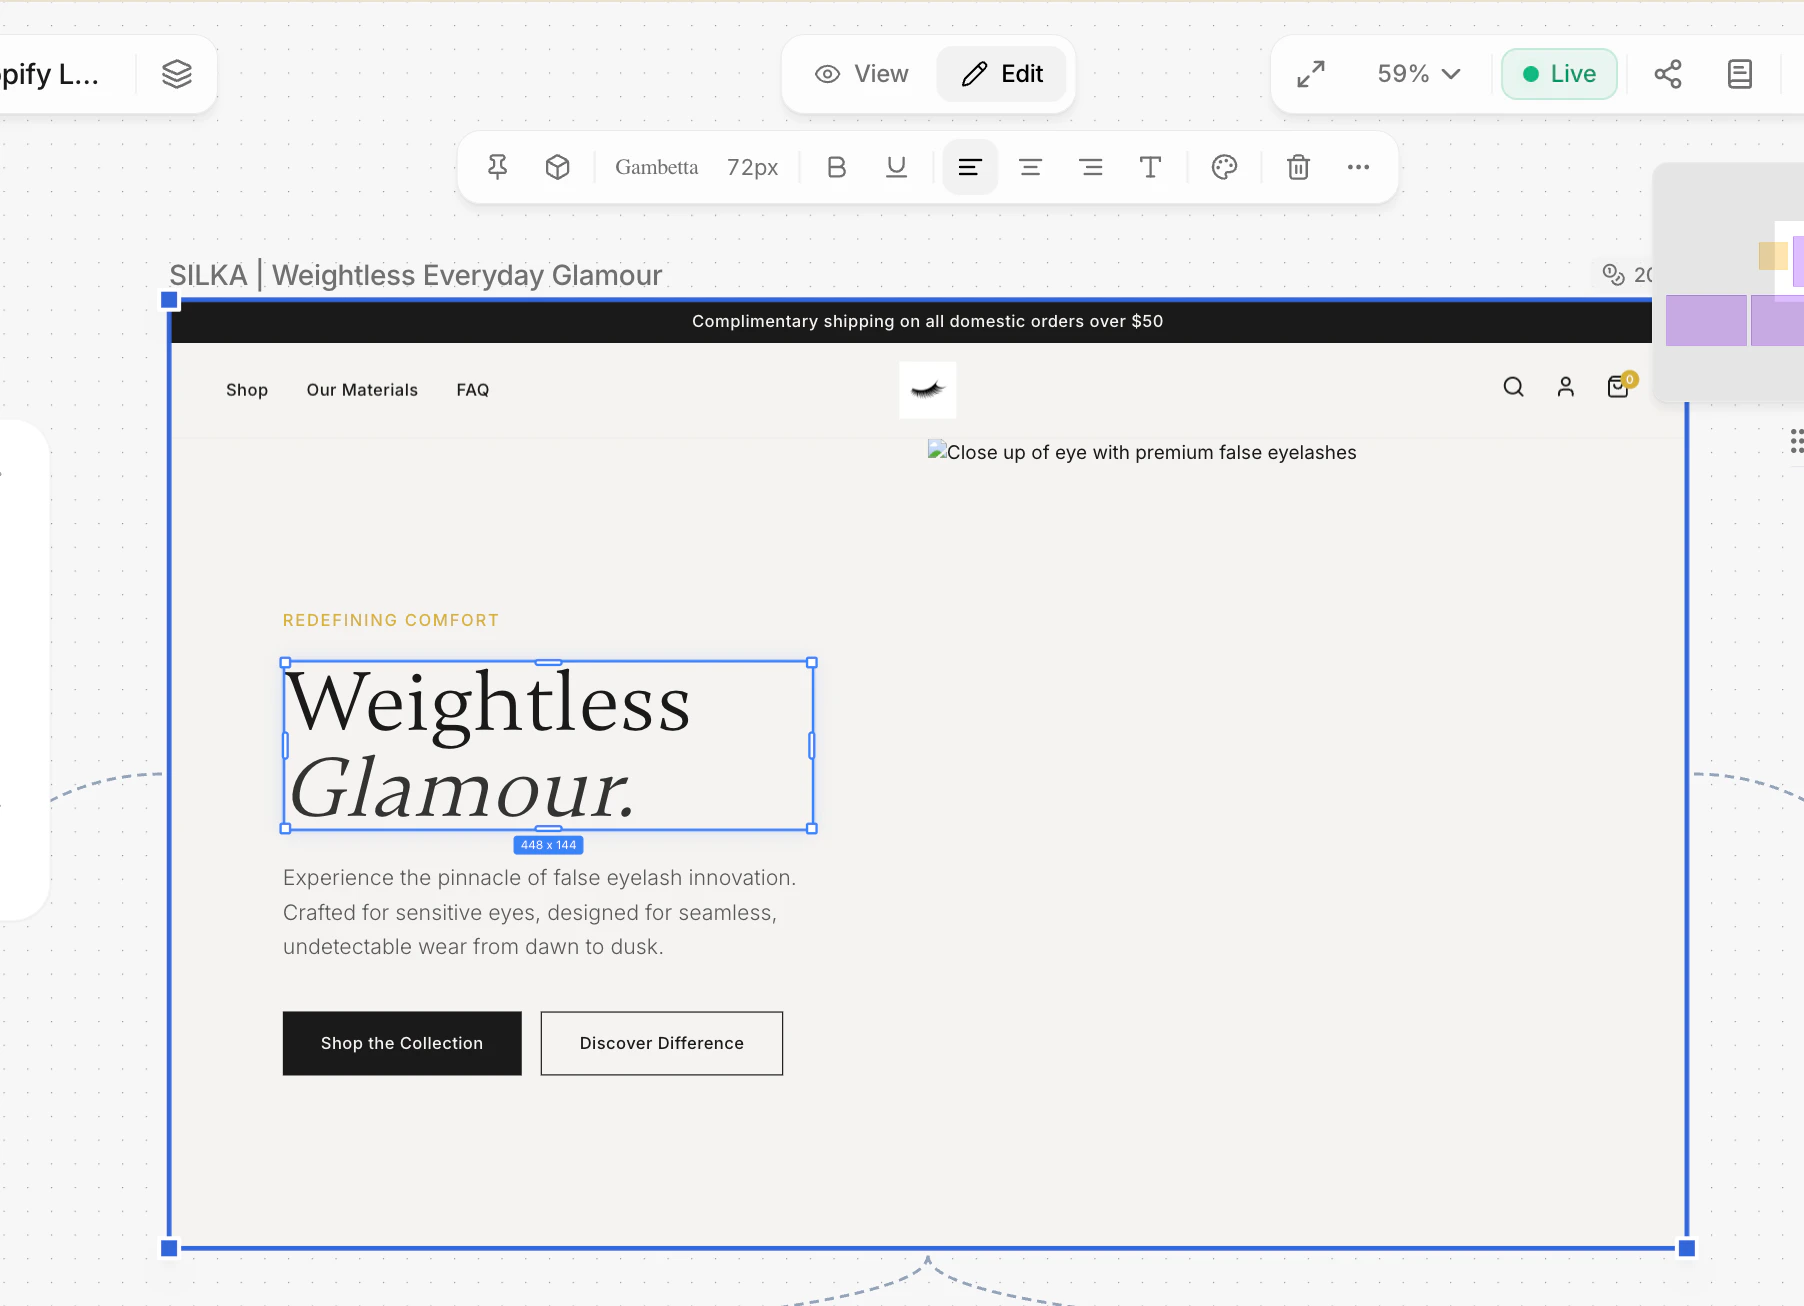The image size is (1804, 1306).
Task: Select the Experience the pinnacle paragraph
Action: [540, 912]
